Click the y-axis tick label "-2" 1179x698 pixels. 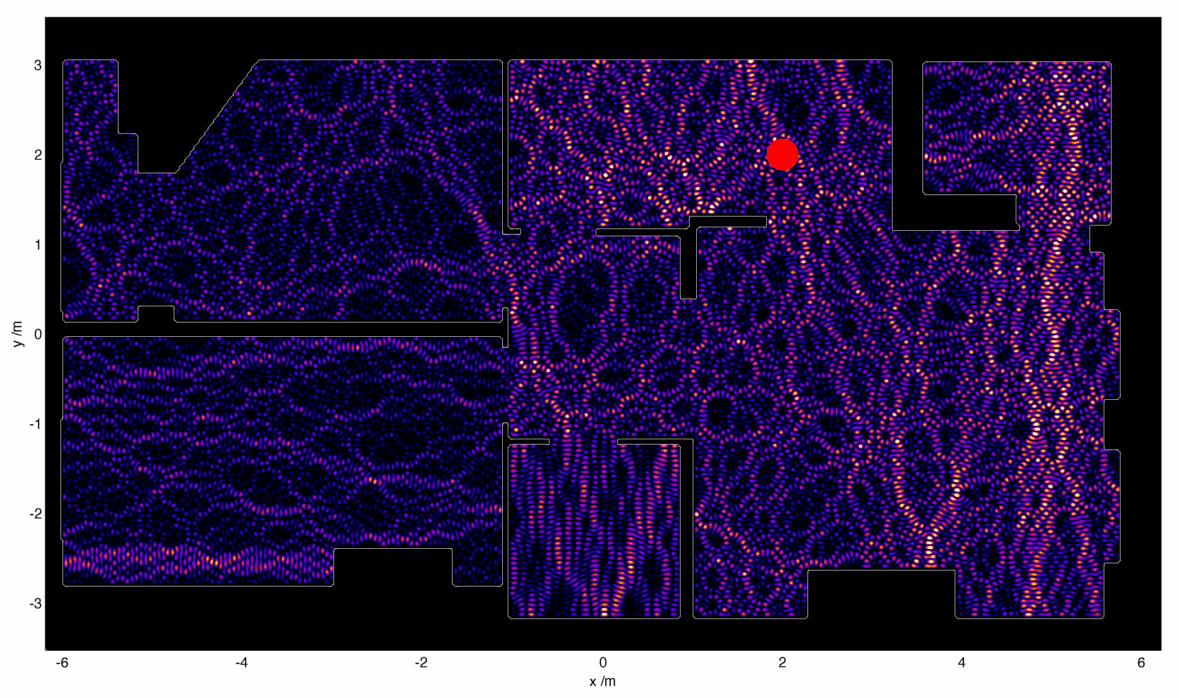34,514
